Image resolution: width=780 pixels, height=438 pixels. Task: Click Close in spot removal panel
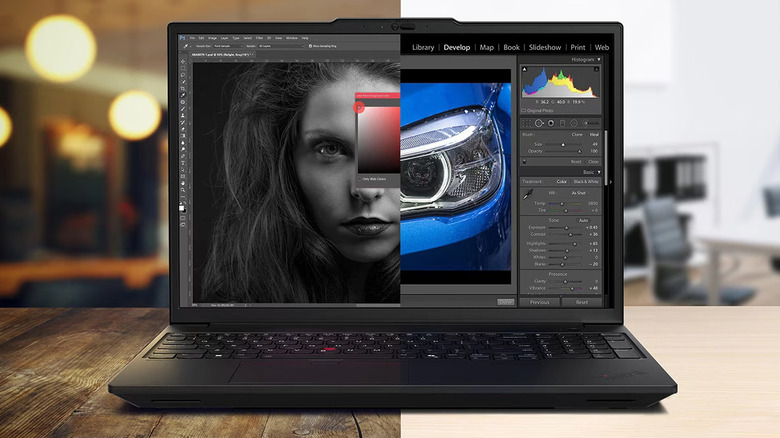[593, 162]
